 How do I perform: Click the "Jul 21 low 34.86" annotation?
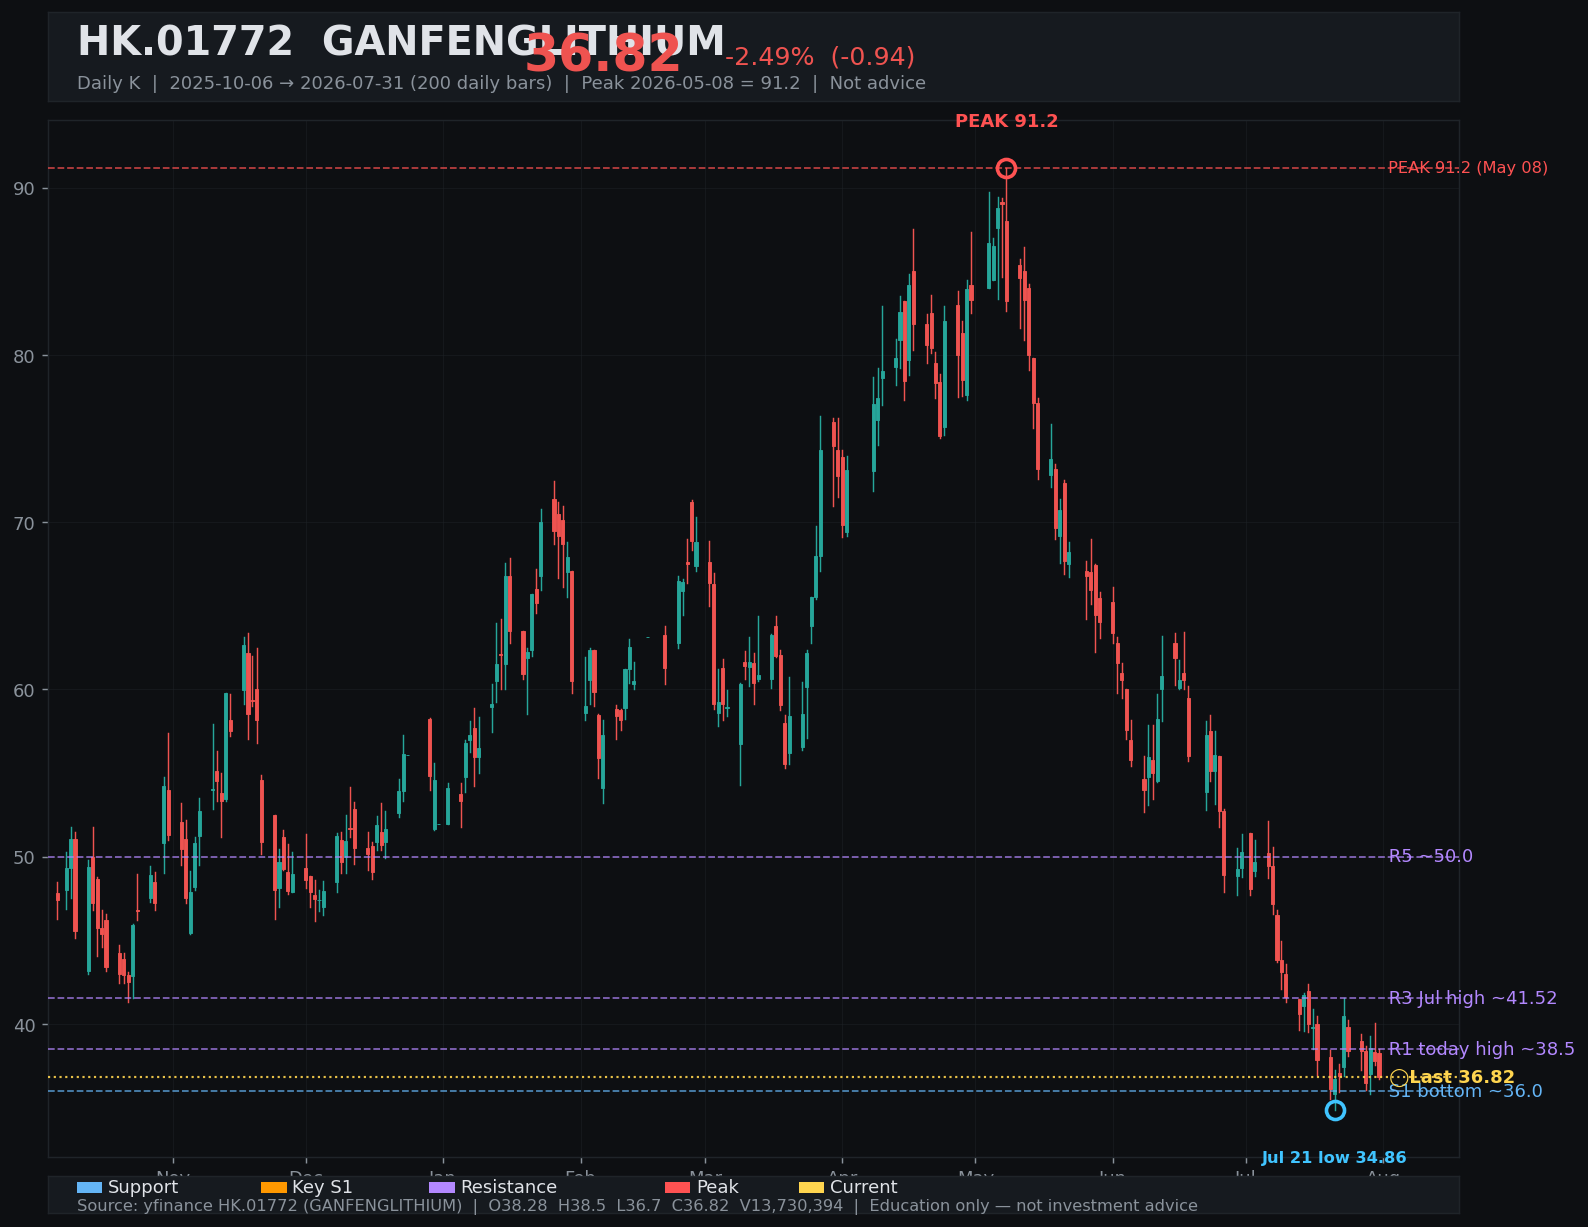click(x=1334, y=1158)
